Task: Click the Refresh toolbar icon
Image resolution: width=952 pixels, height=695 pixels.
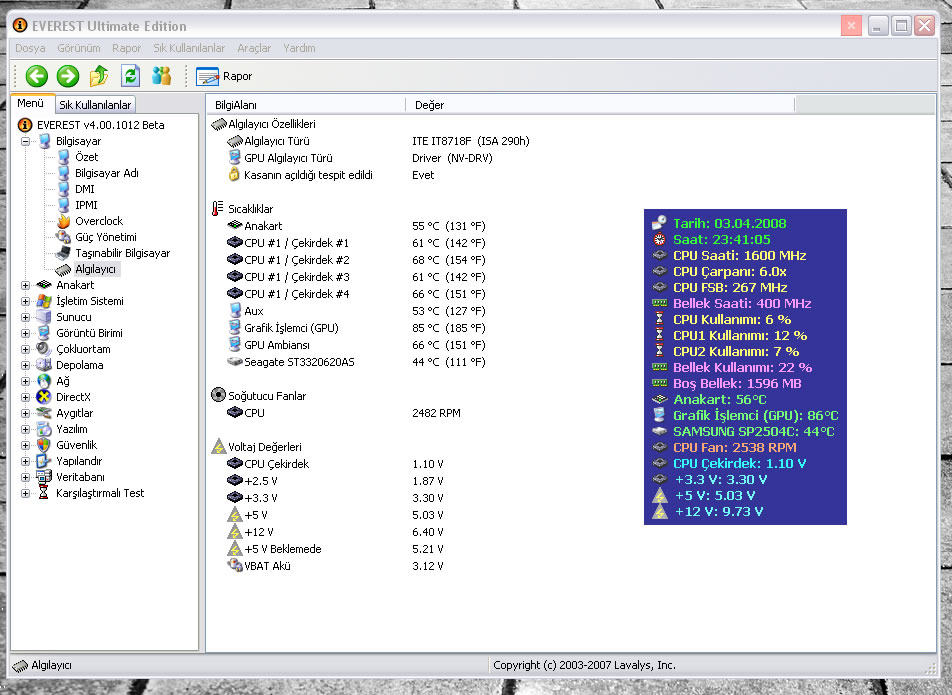Action: point(130,76)
